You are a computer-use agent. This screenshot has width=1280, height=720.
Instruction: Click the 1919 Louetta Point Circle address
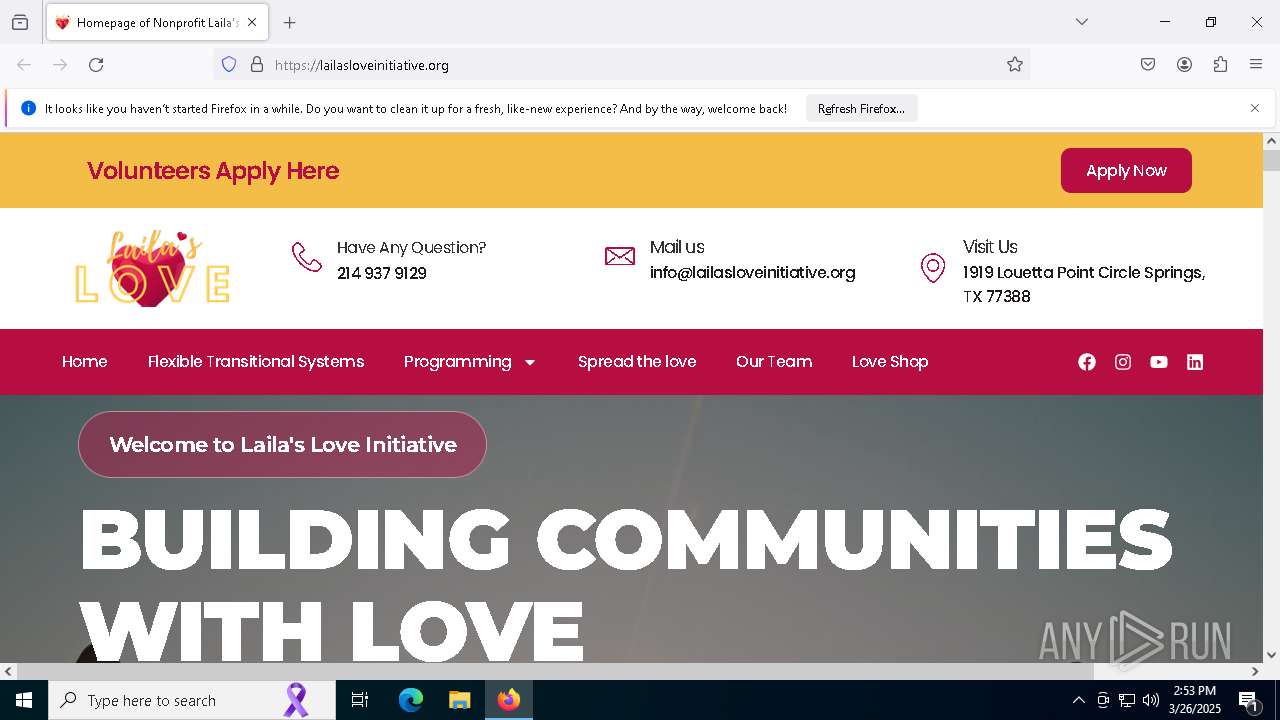[x=1084, y=285]
